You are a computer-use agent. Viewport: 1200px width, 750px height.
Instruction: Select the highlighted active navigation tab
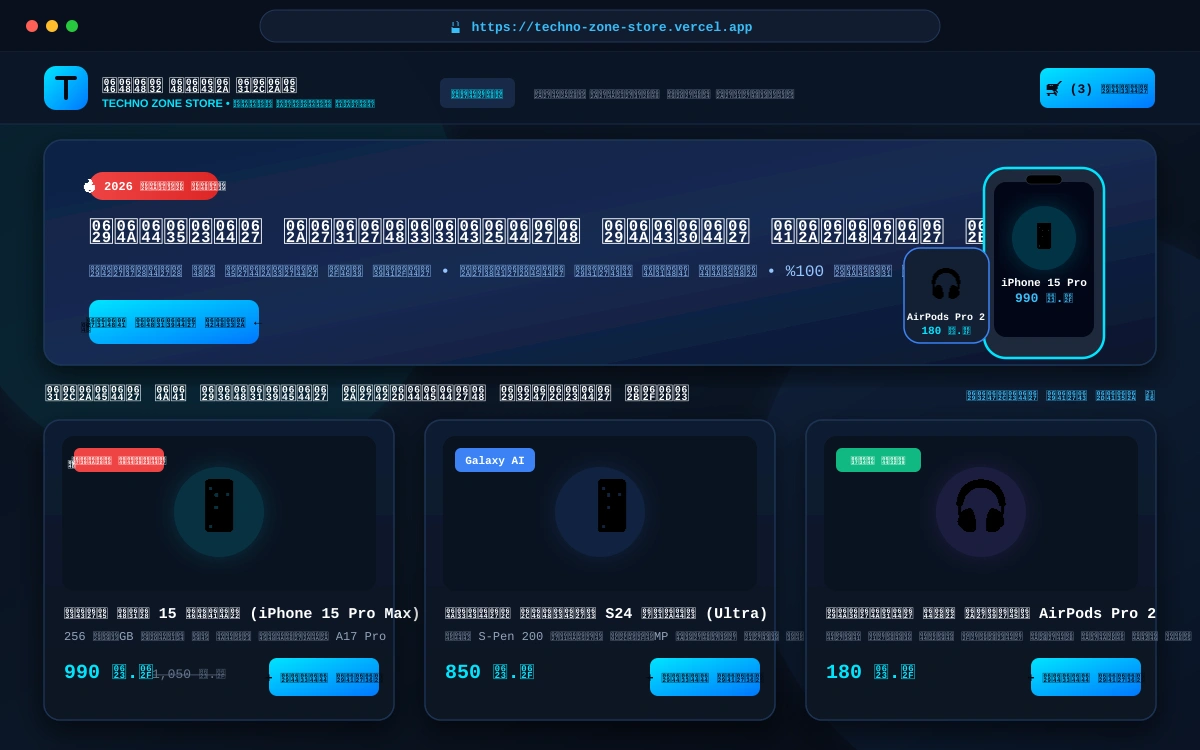coord(477,93)
